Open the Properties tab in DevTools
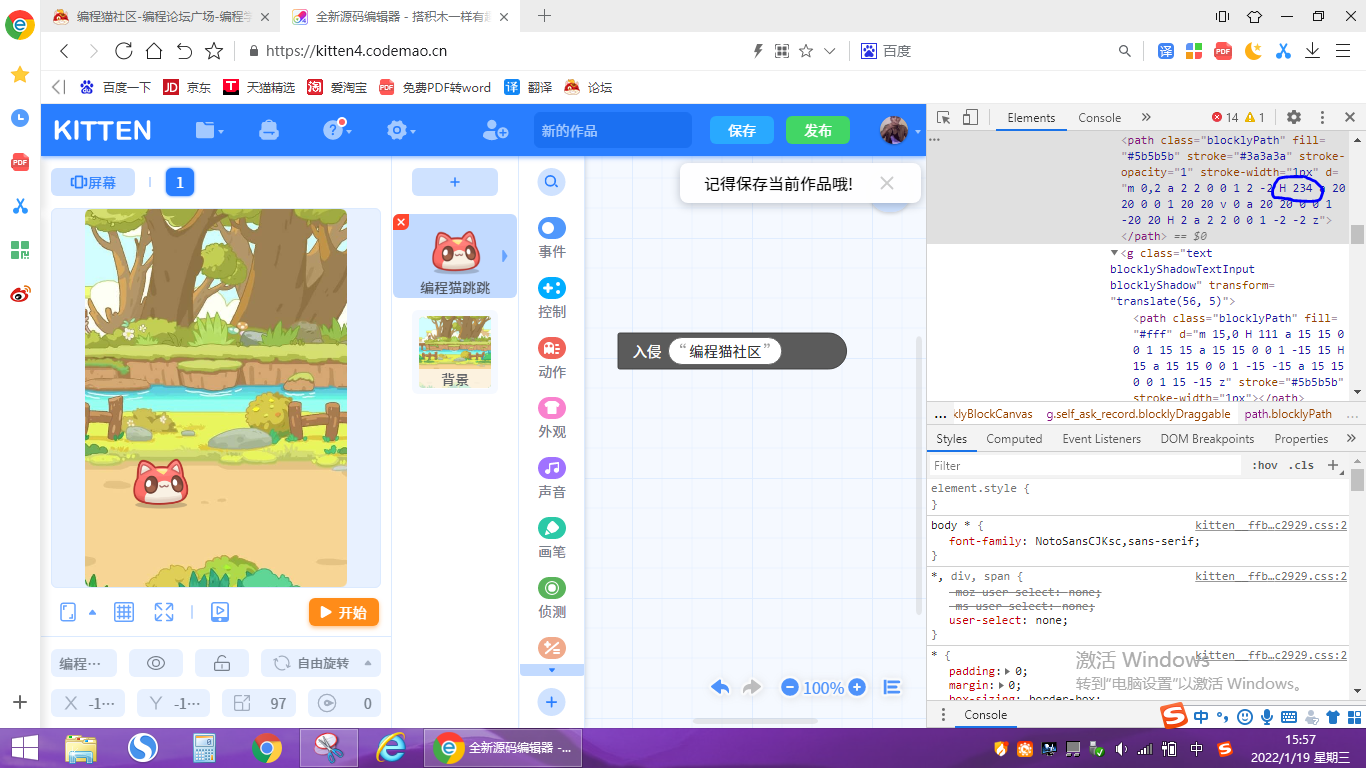 tap(1301, 438)
